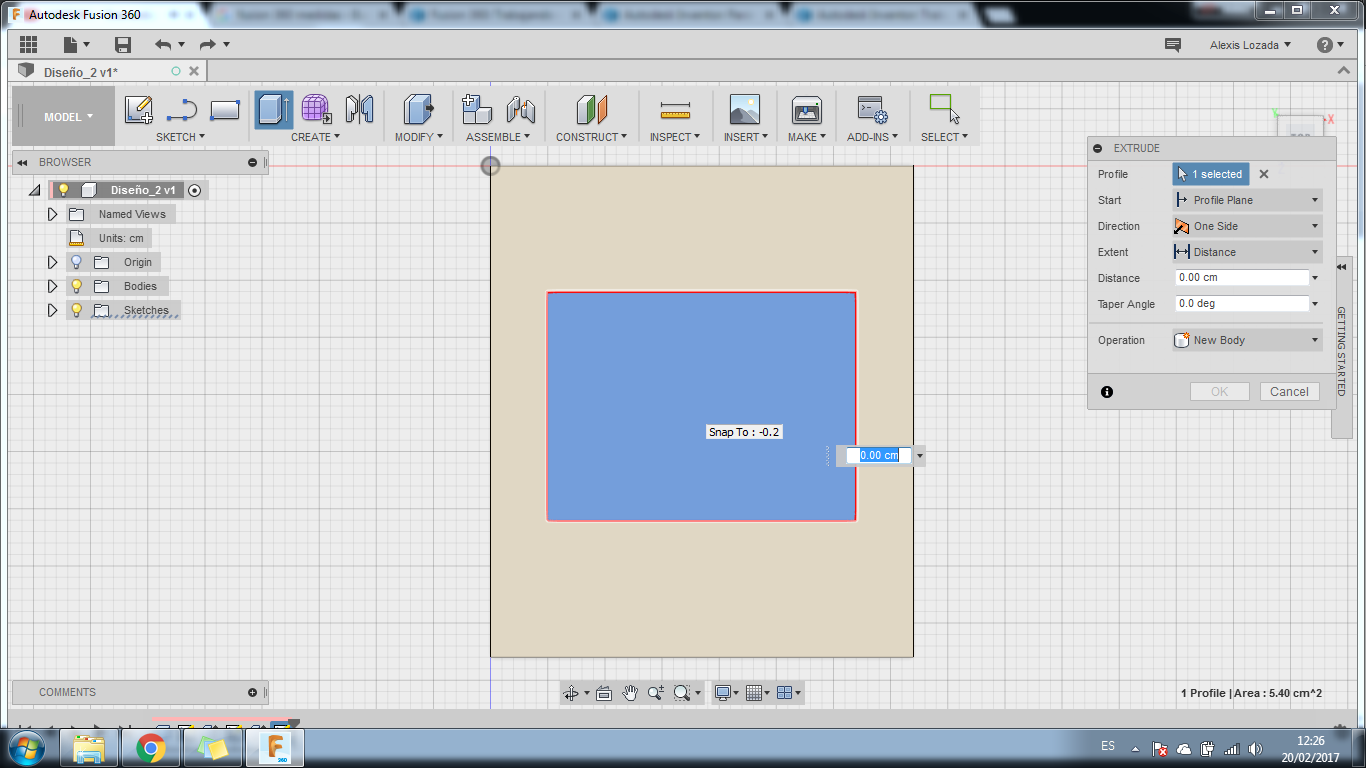Toggle visibility bulb of Origin folder
Viewport: 1366px width, 768px height.
tap(76, 262)
